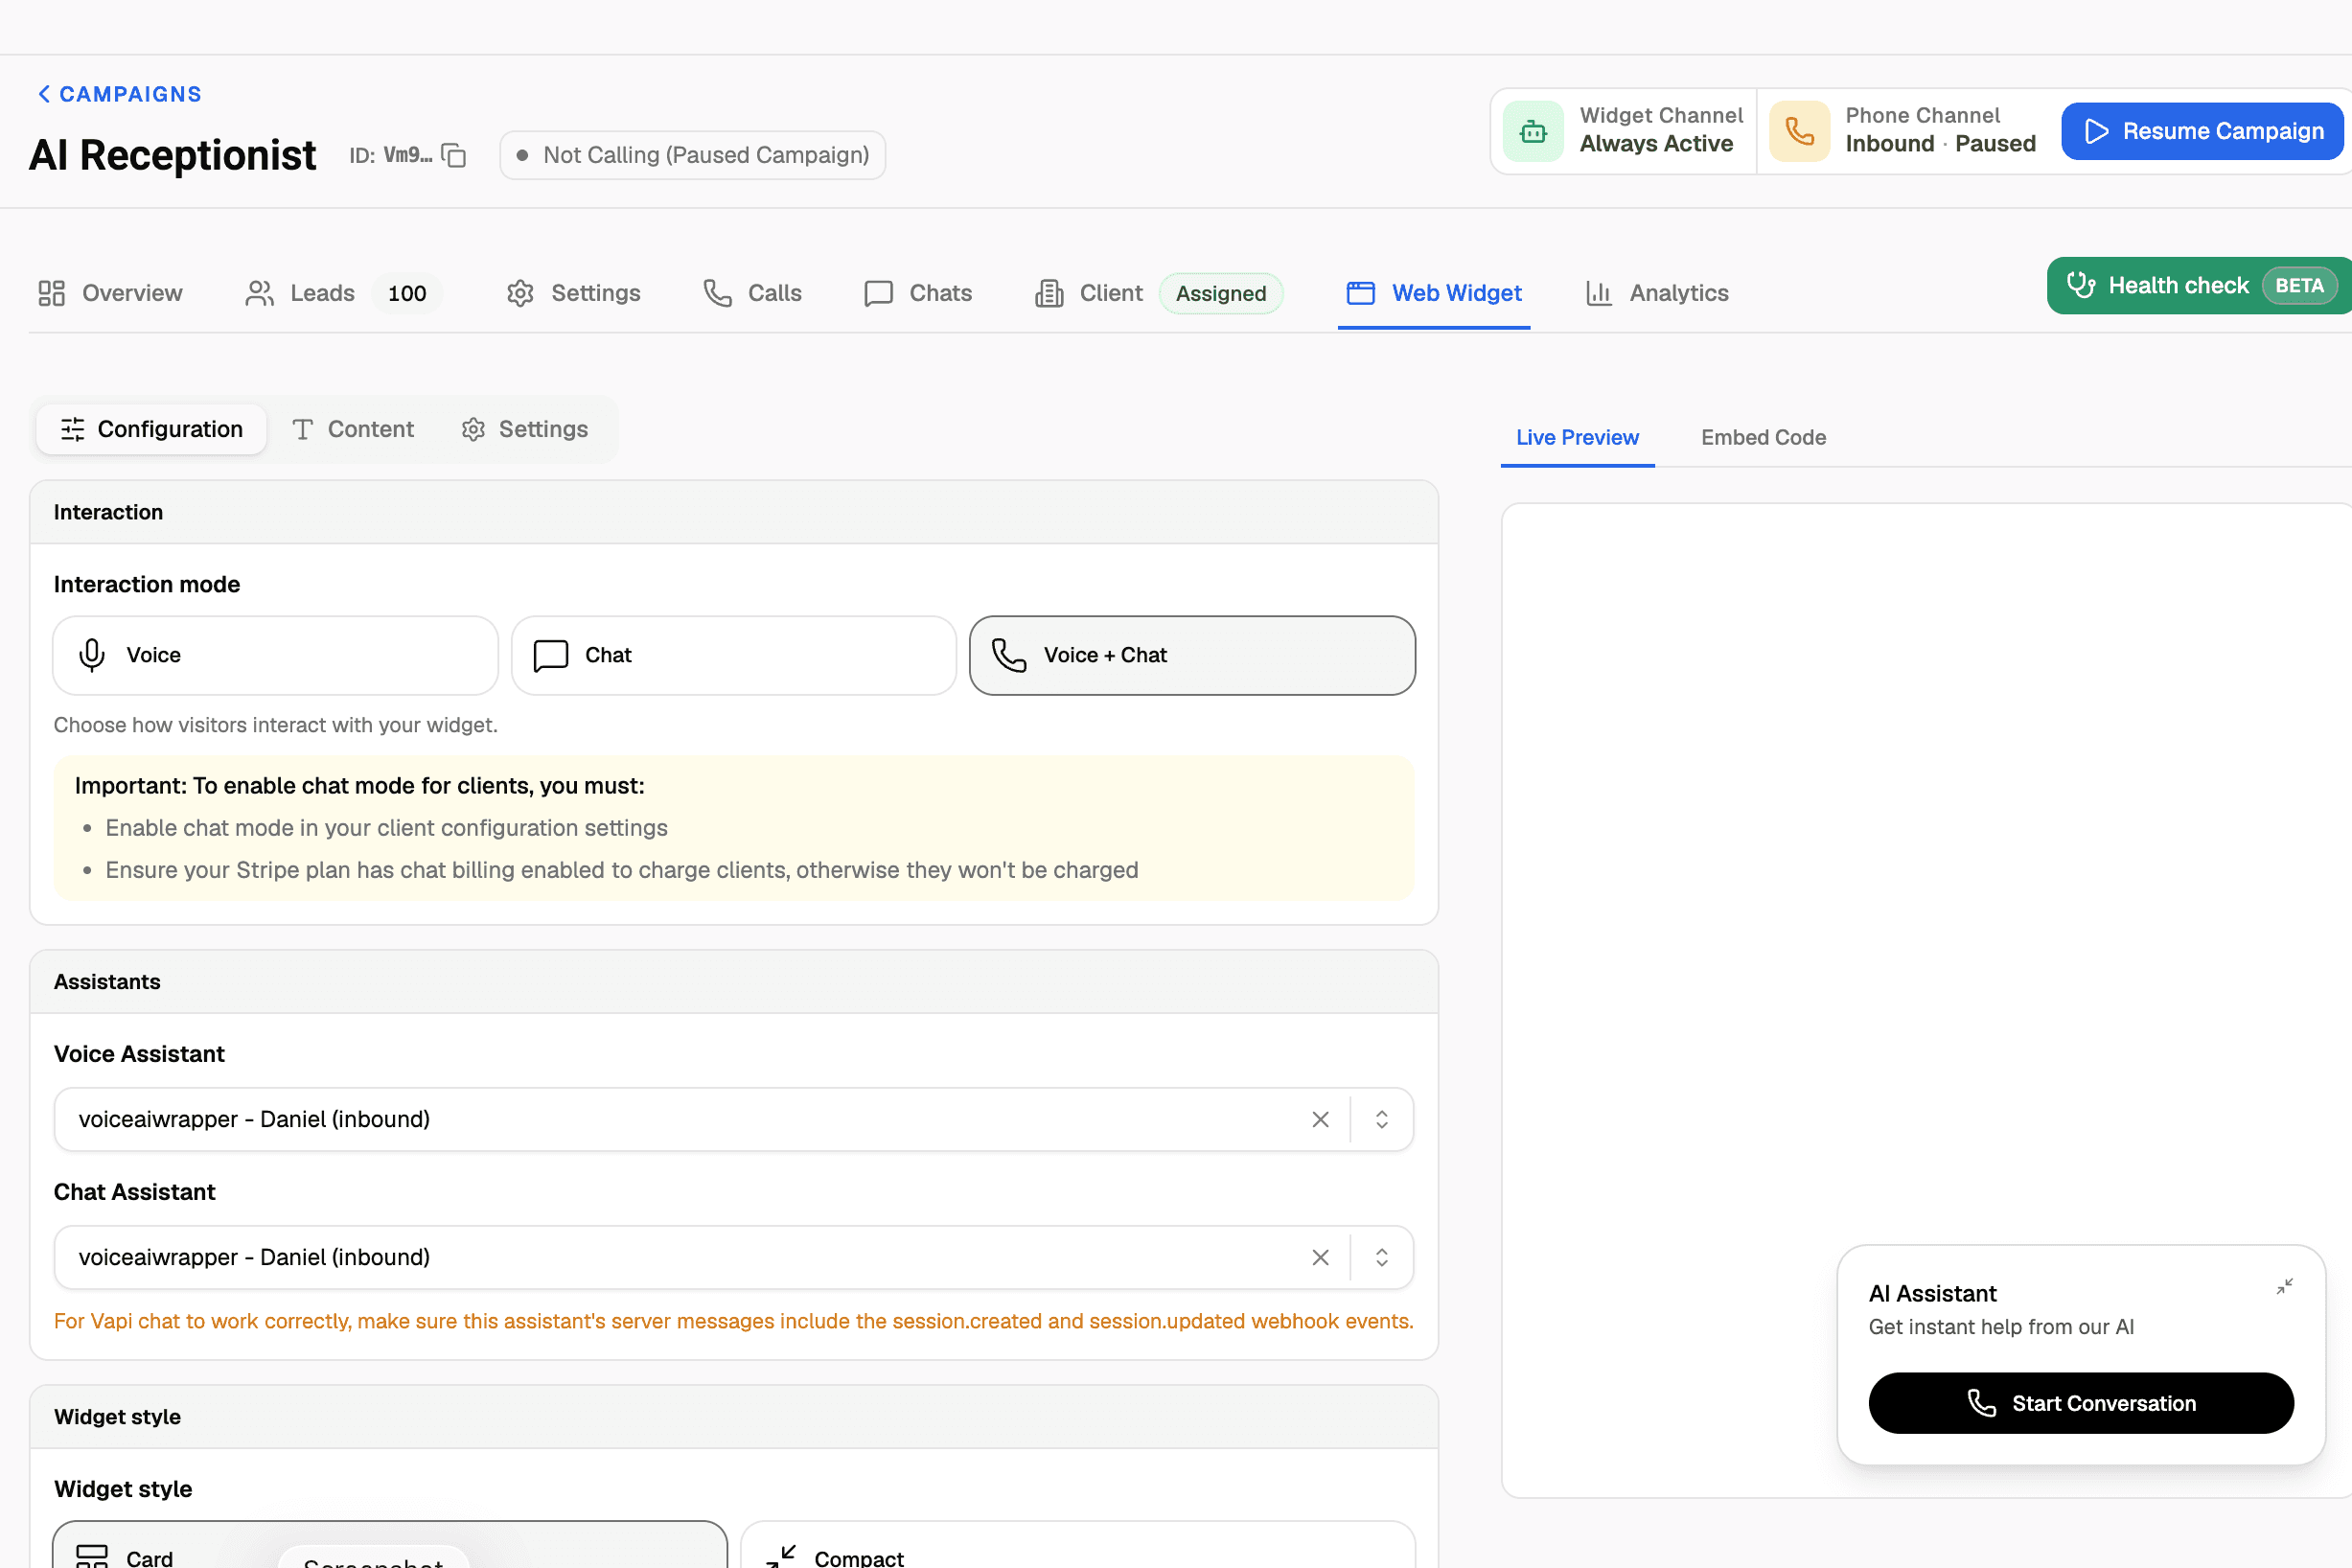This screenshot has height=1568, width=2352.
Task: Expand the Chat Assistant dropdown
Action: (1381, 1257)
